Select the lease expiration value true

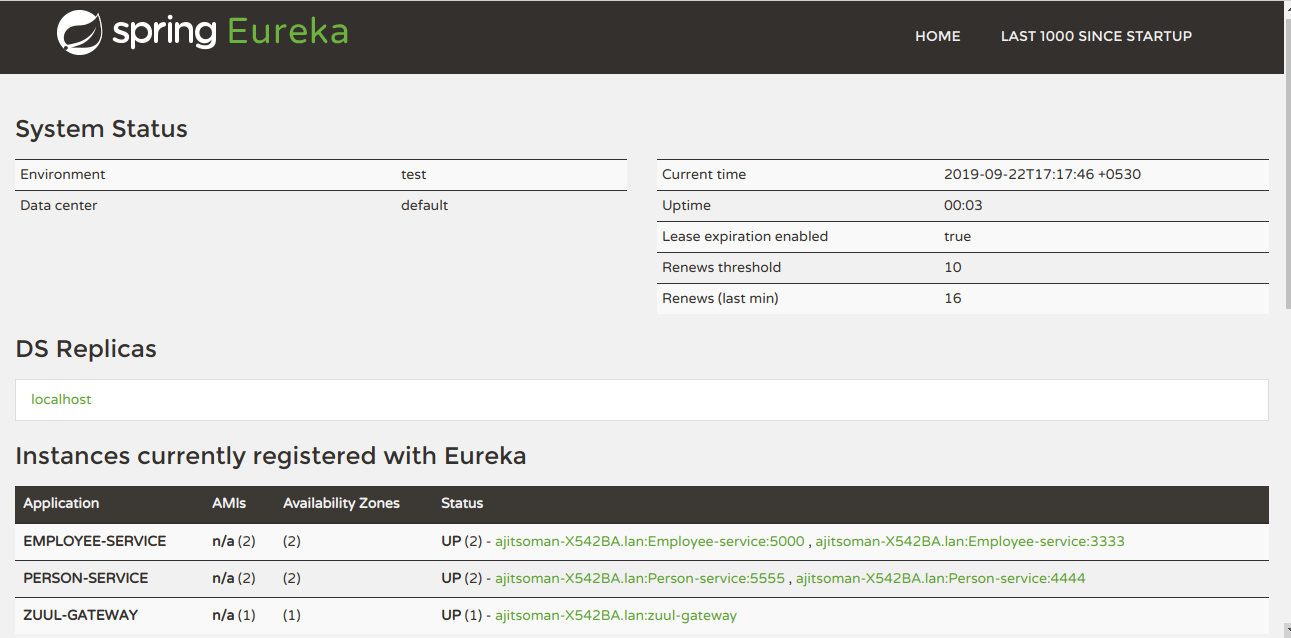pyautogui.click(x=957, y=236)
